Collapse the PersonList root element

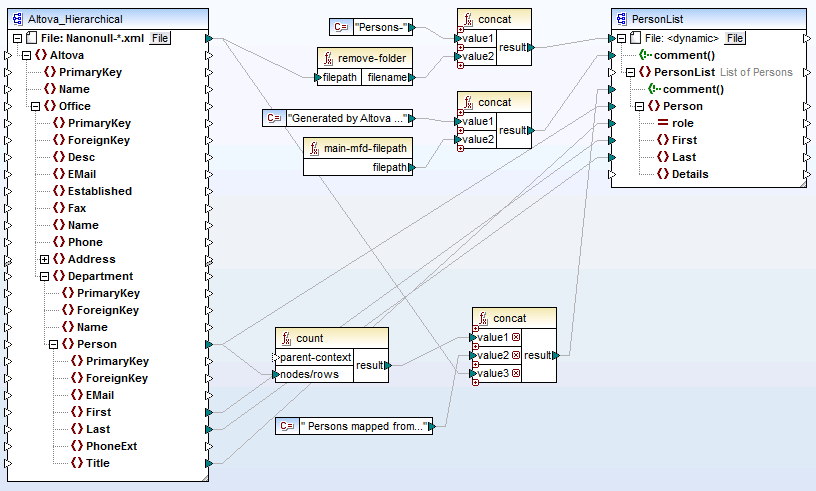(x=629, y=72)
